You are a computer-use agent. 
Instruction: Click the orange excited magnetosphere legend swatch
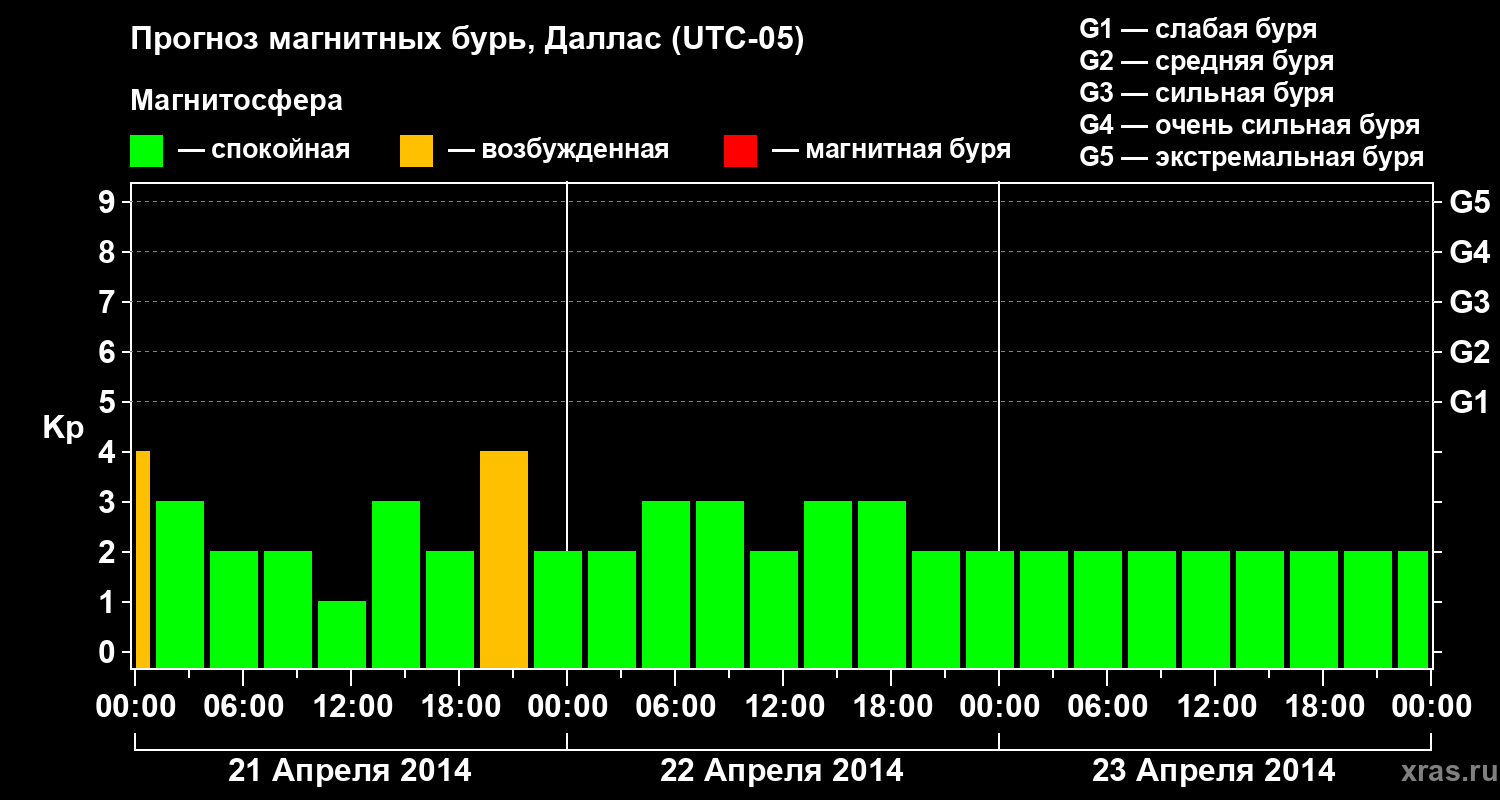[416, 151]
